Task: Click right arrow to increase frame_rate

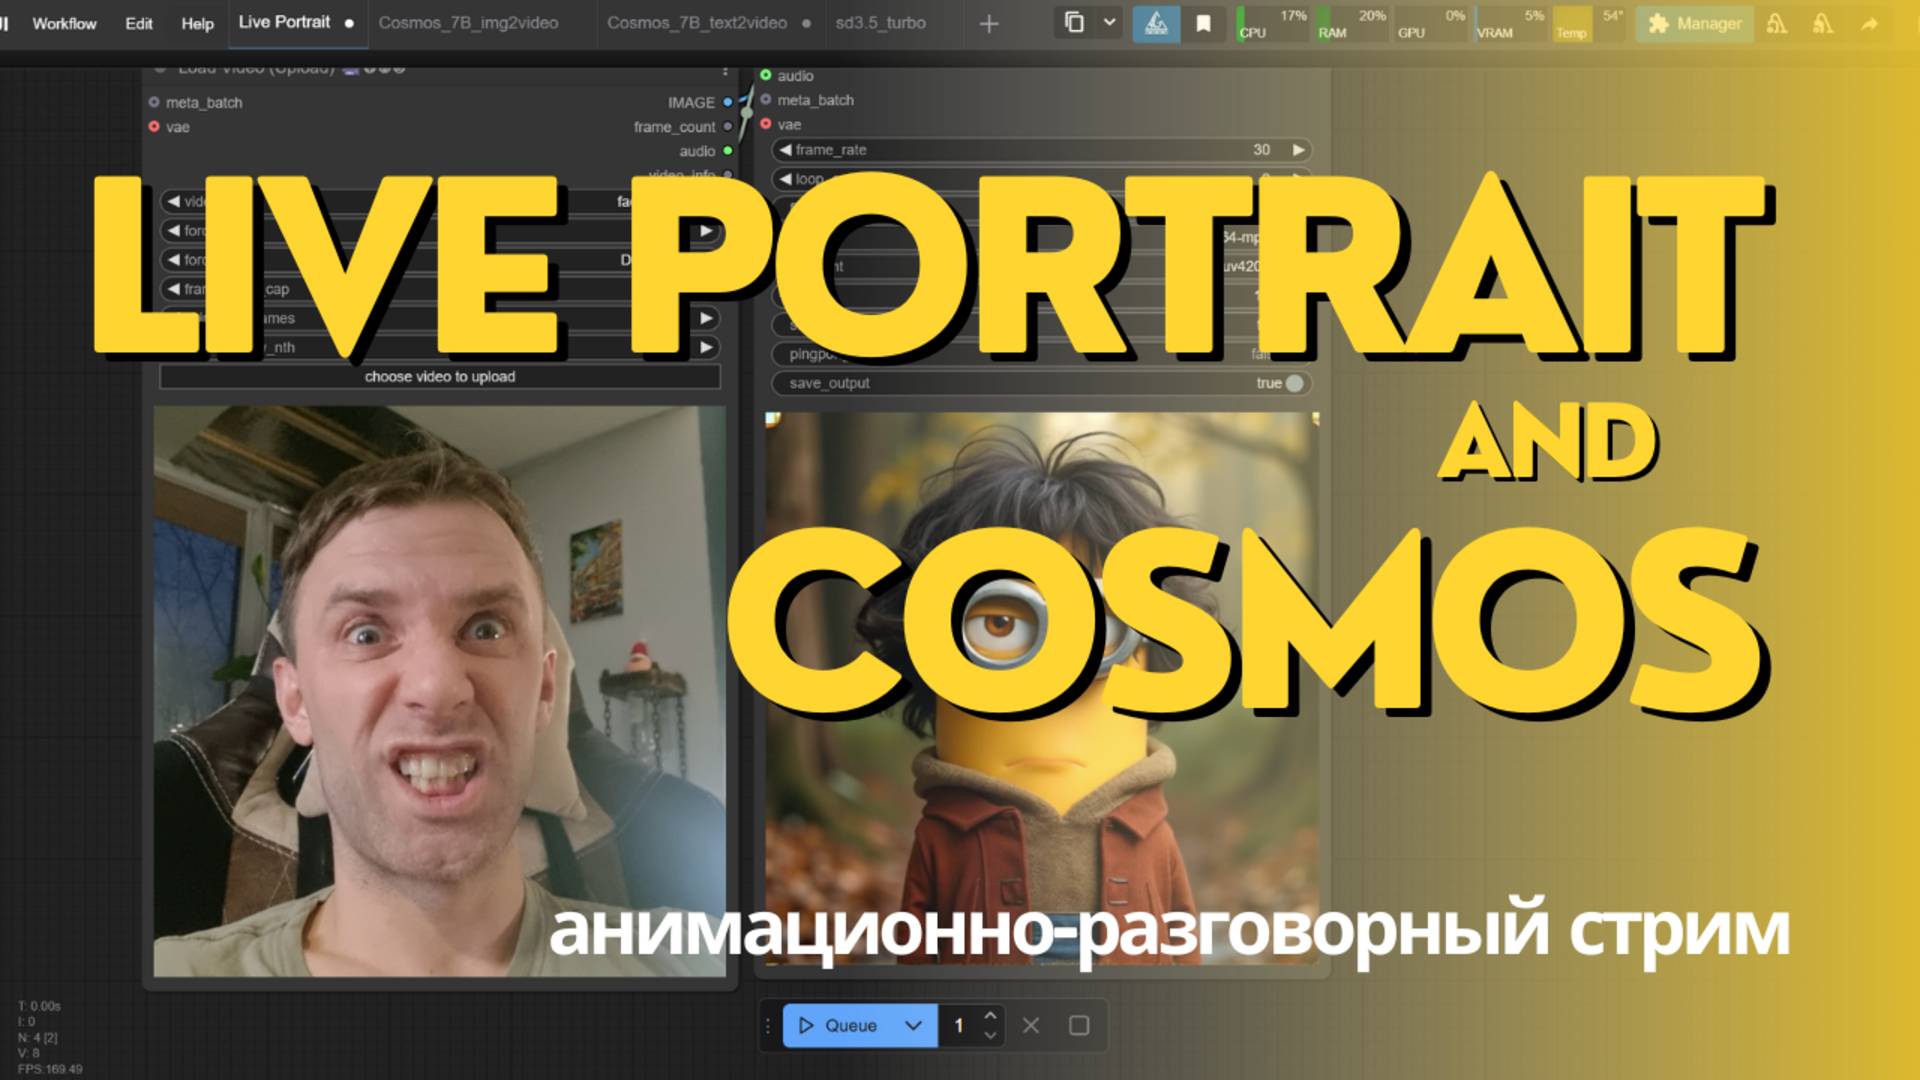Action: point(1298,150)
